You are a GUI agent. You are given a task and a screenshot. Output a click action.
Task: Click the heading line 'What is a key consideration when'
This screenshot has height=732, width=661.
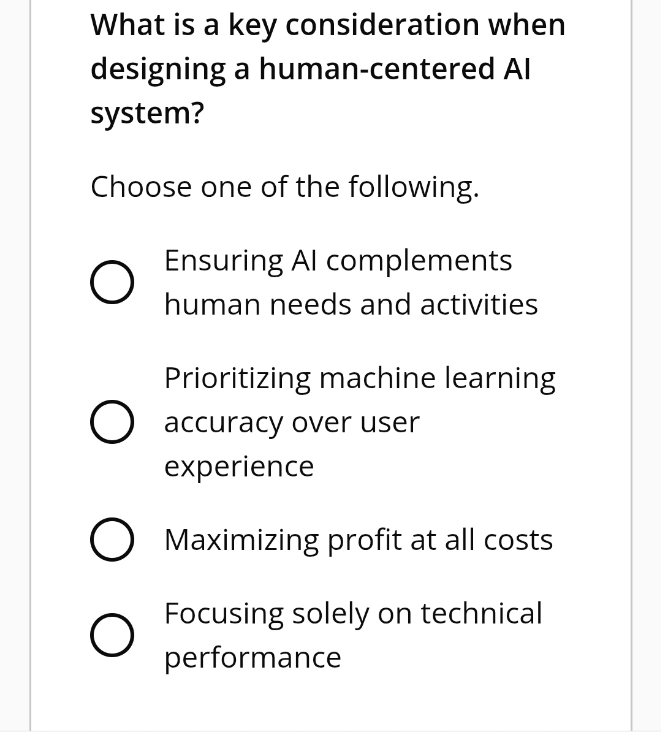click(328, 25)
